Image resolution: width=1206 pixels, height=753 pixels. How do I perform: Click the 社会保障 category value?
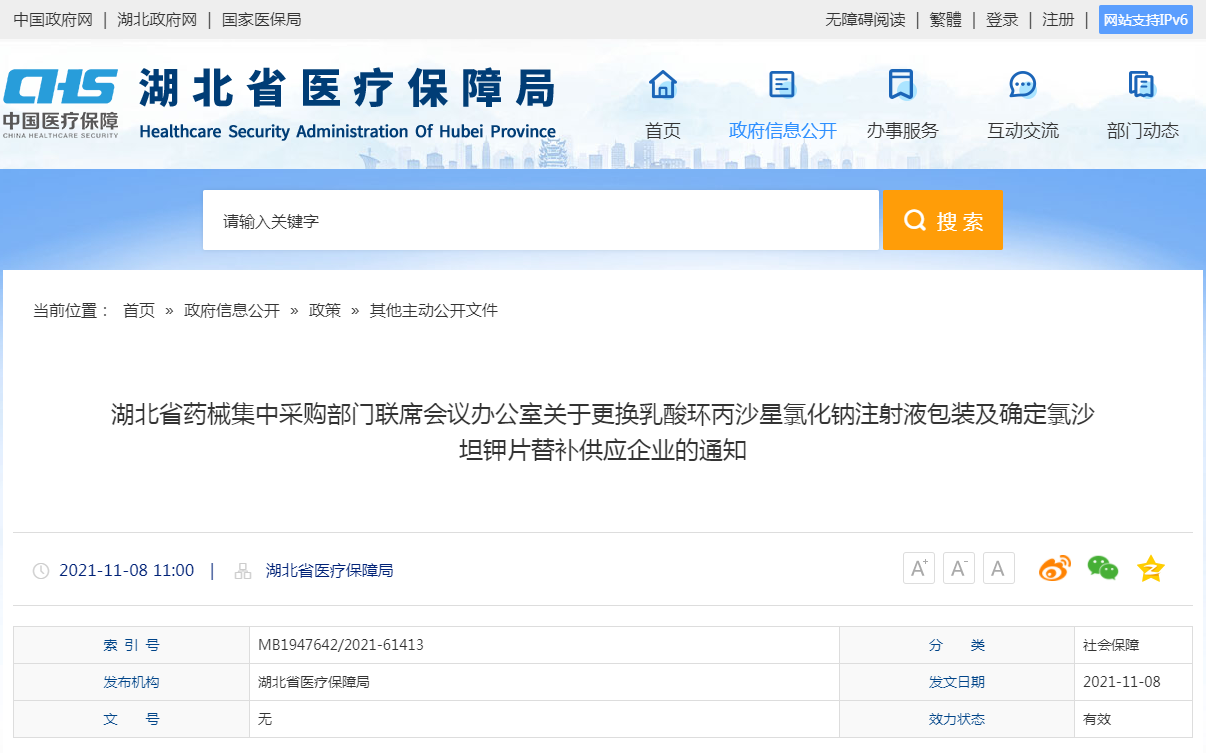tap(1111, 645)
